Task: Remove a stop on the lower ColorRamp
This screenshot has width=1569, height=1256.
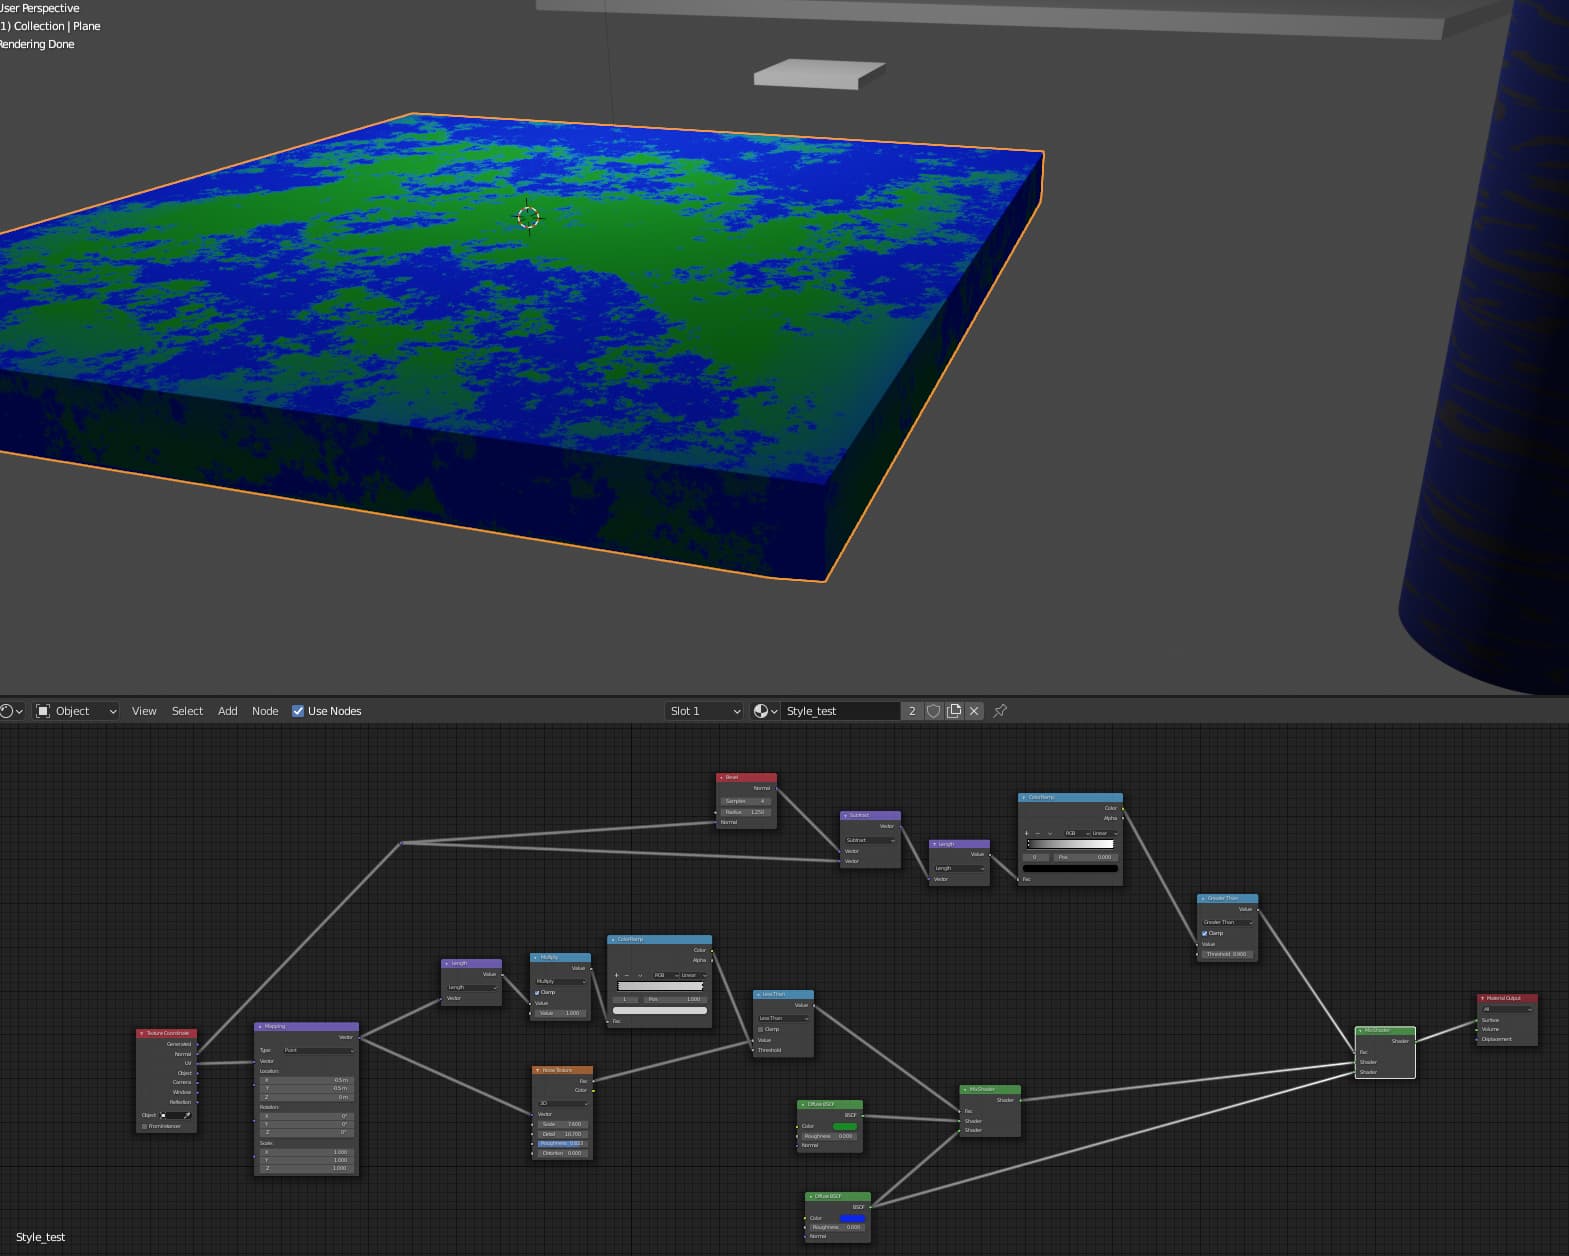Action: (x=627, y=975)
